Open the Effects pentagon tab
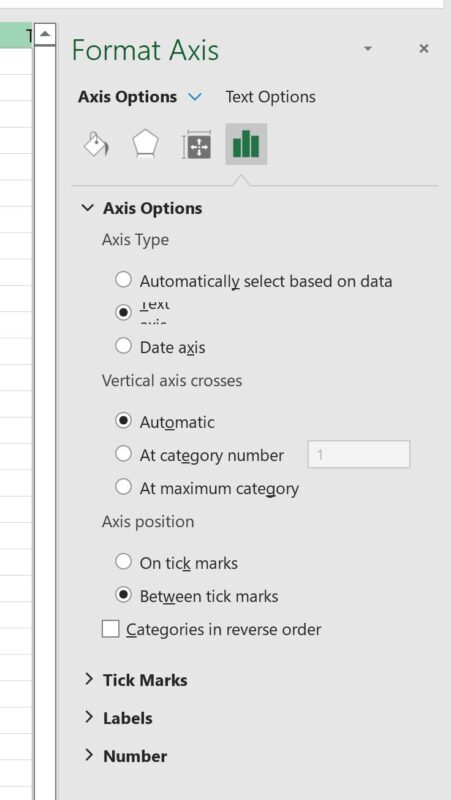Viewport: 451px width, 800px height. coord(145,144)
